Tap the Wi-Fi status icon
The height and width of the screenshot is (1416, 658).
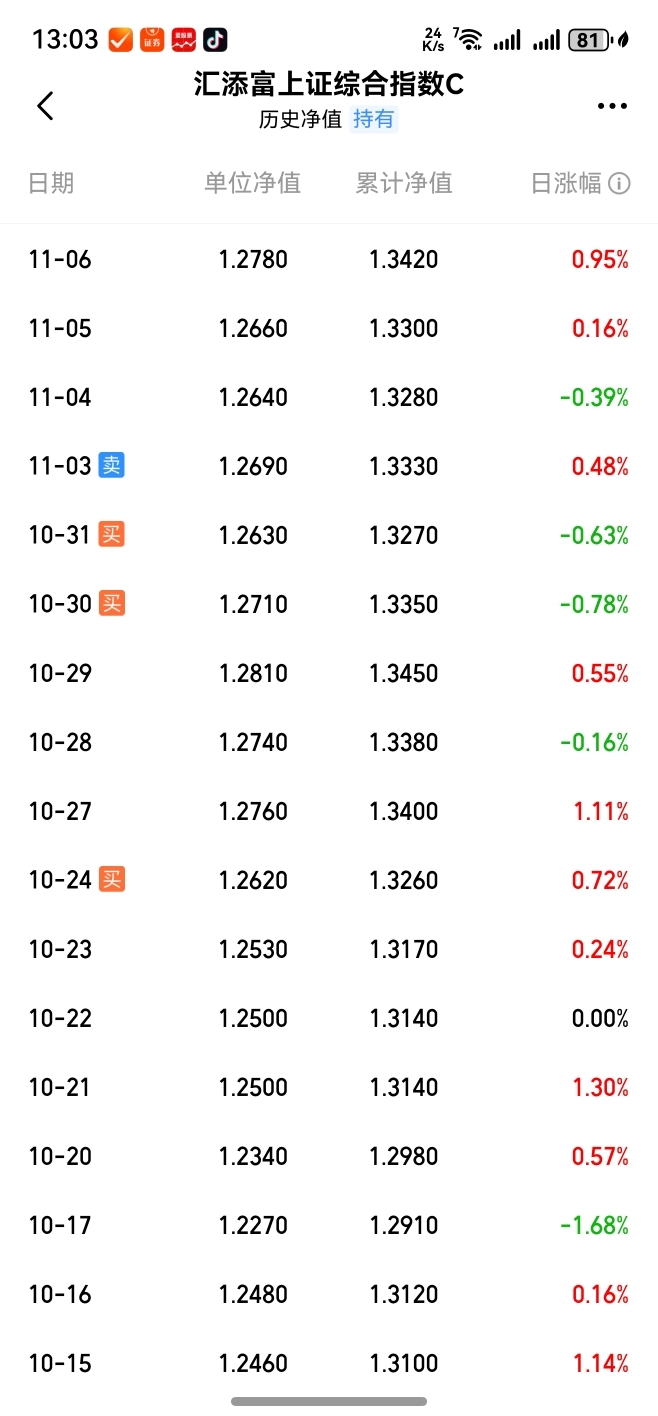(467, 40)
